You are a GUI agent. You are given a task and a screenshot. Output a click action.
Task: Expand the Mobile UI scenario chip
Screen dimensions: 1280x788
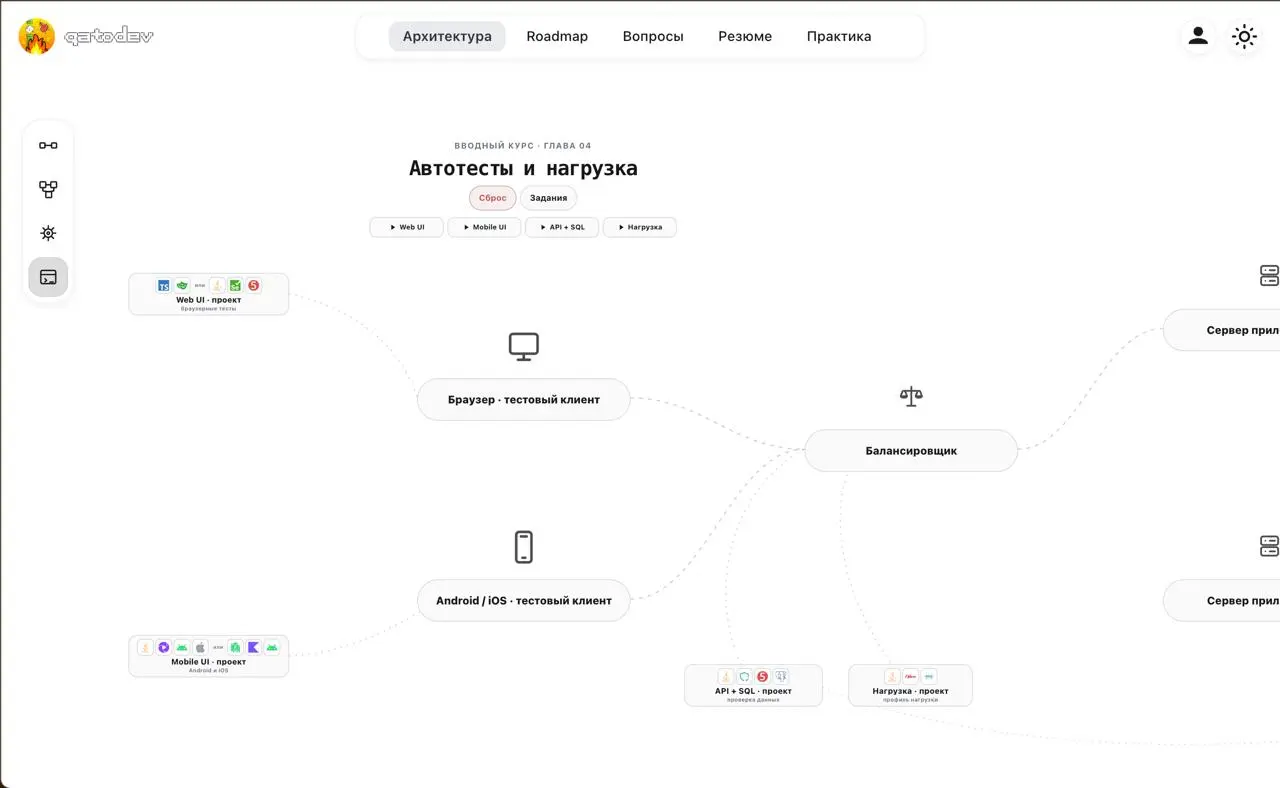point(484,227)
